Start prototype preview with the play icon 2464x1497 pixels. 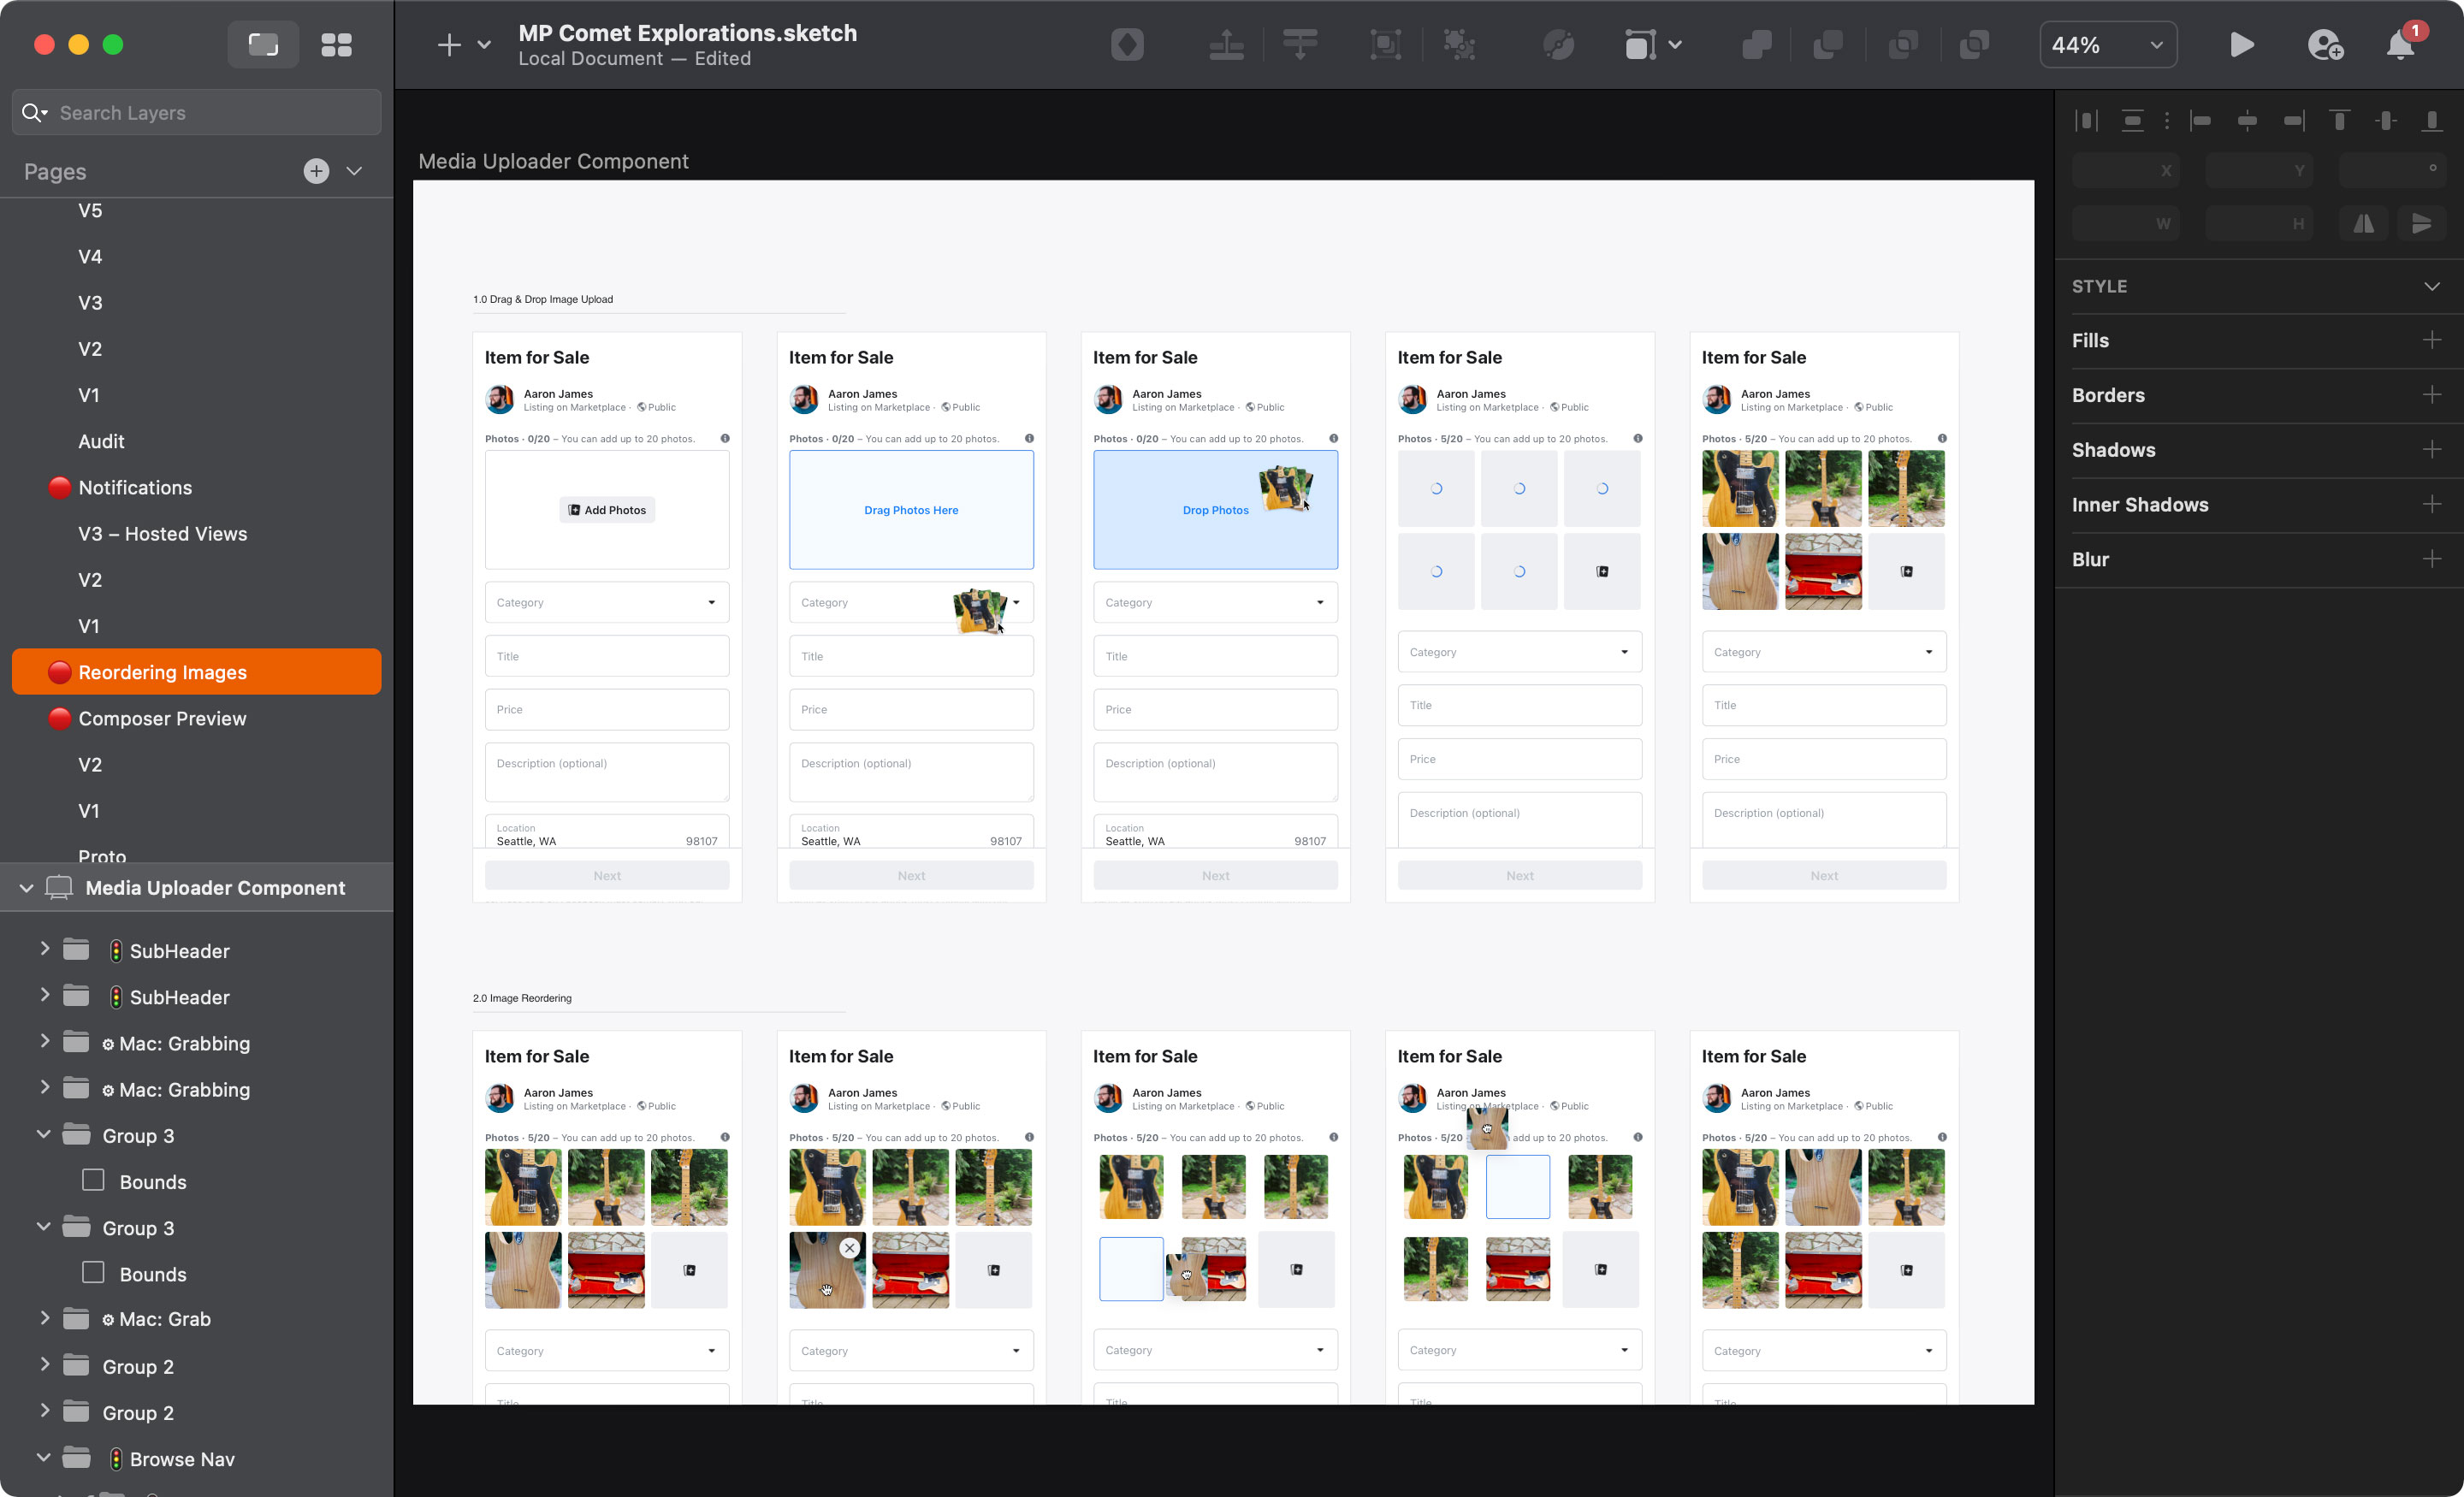[2242, 44]
